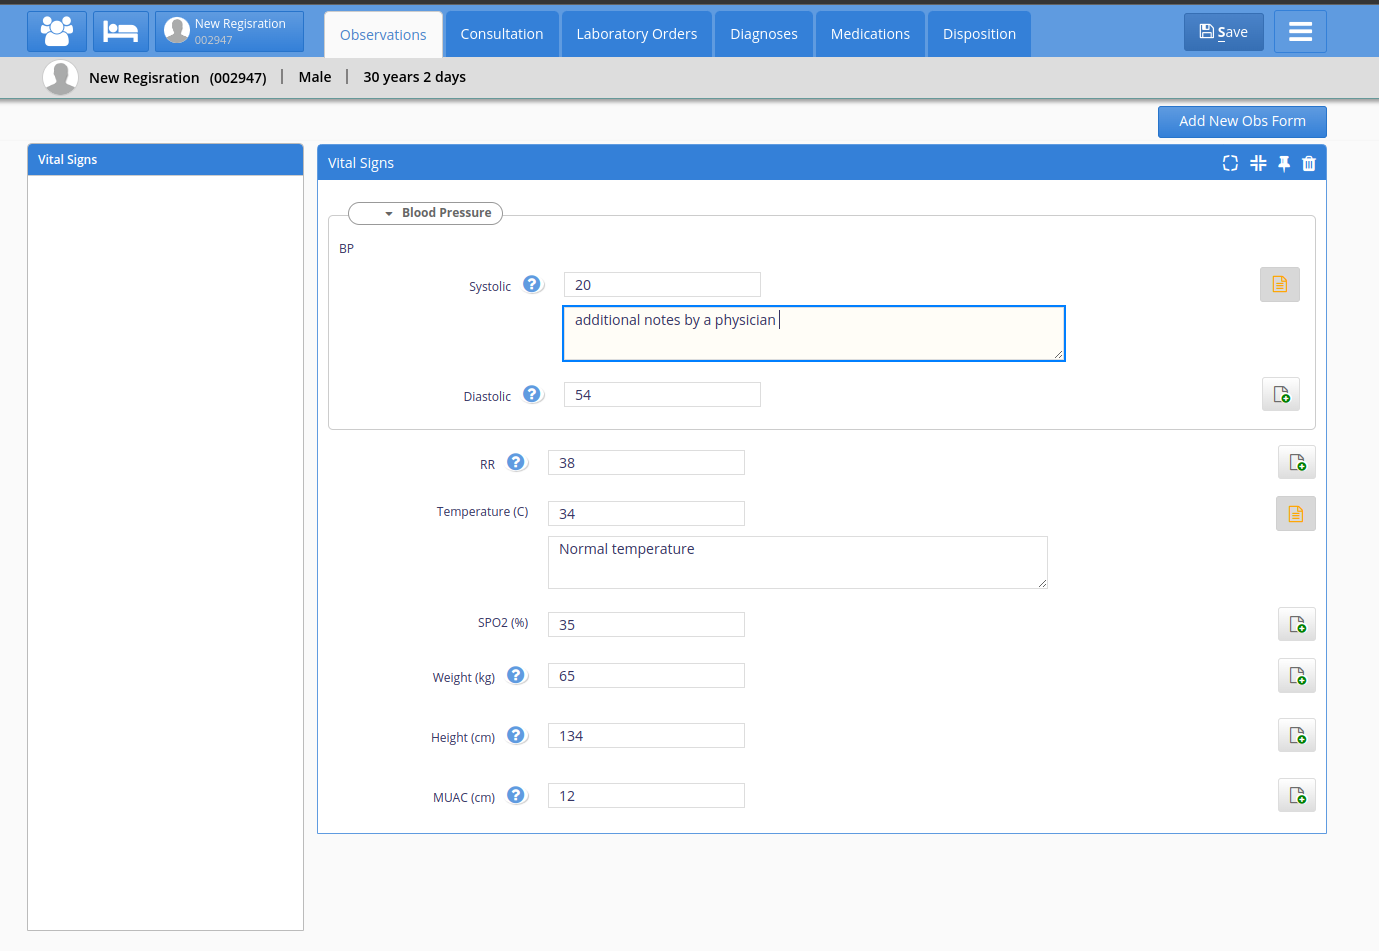Open the hamburger menu

tap(1300, 32)
